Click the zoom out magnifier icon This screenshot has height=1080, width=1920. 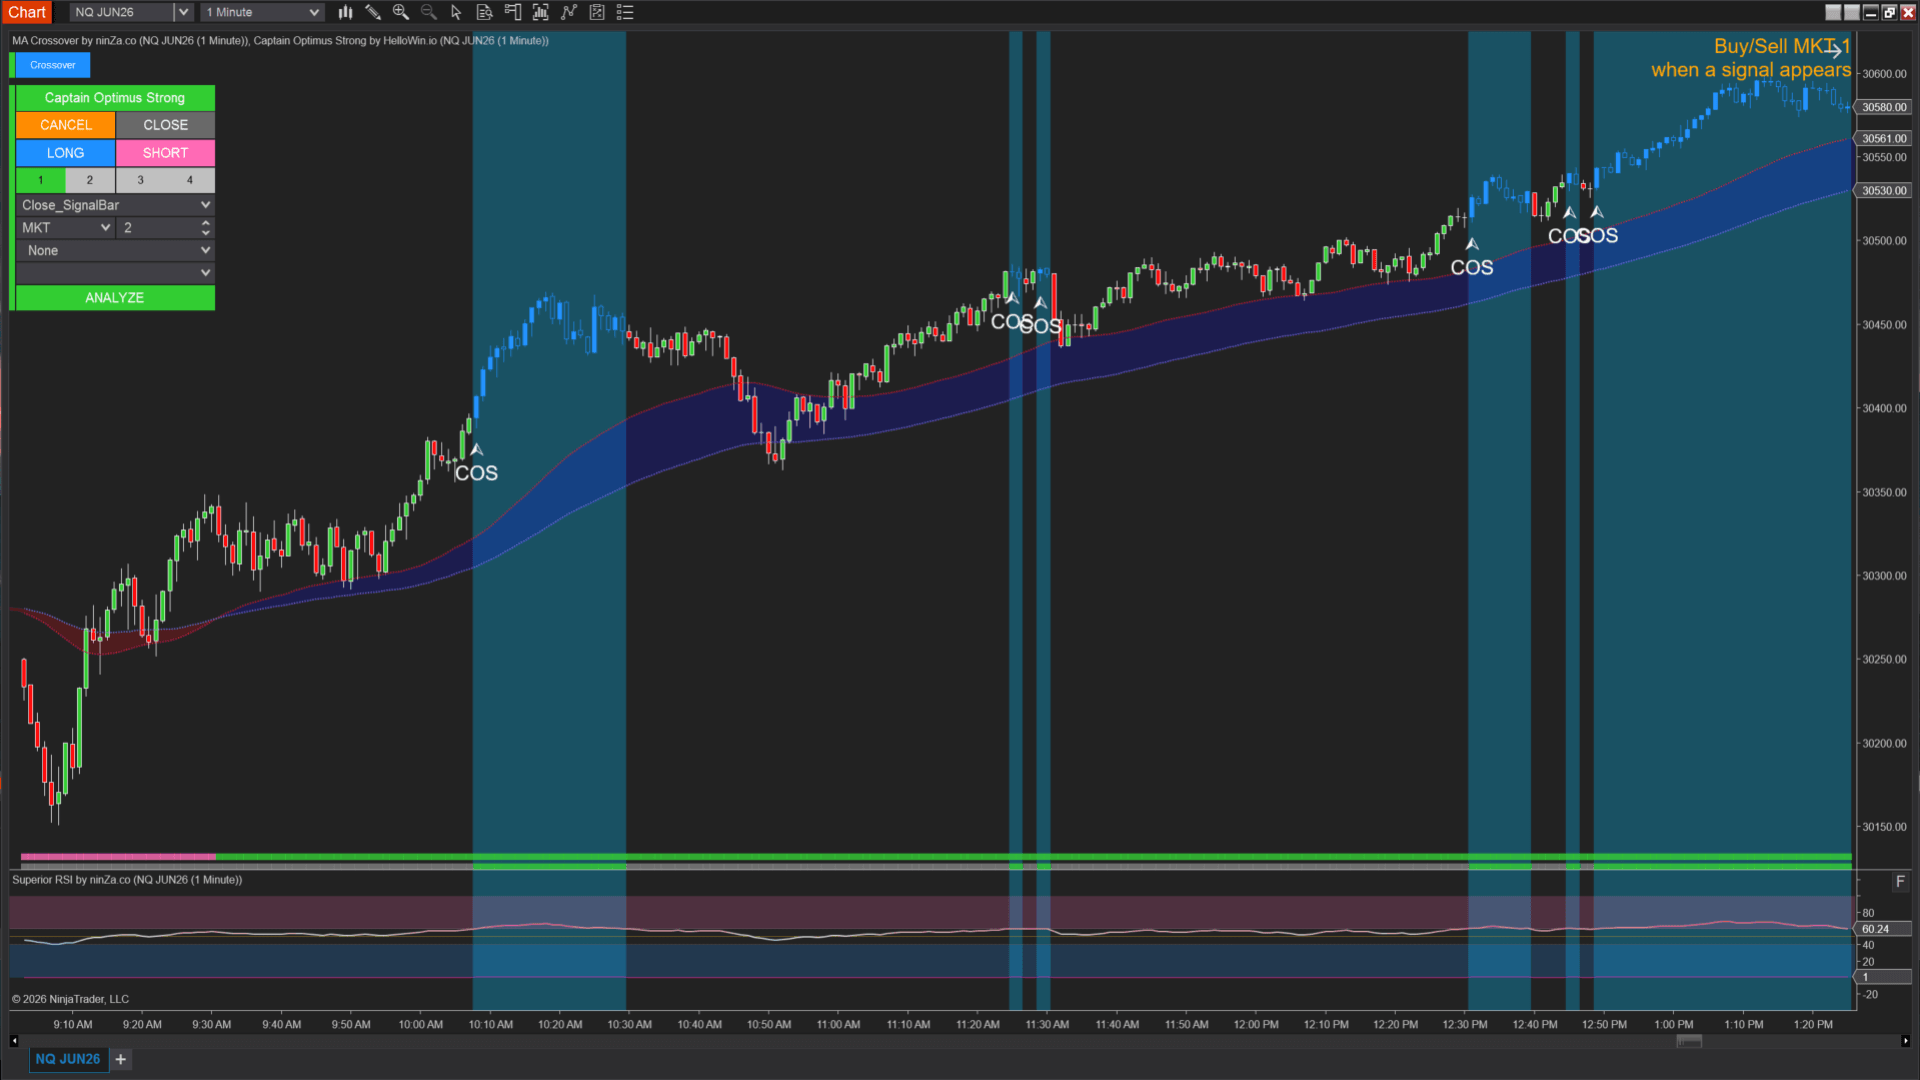tap(429, 12)
